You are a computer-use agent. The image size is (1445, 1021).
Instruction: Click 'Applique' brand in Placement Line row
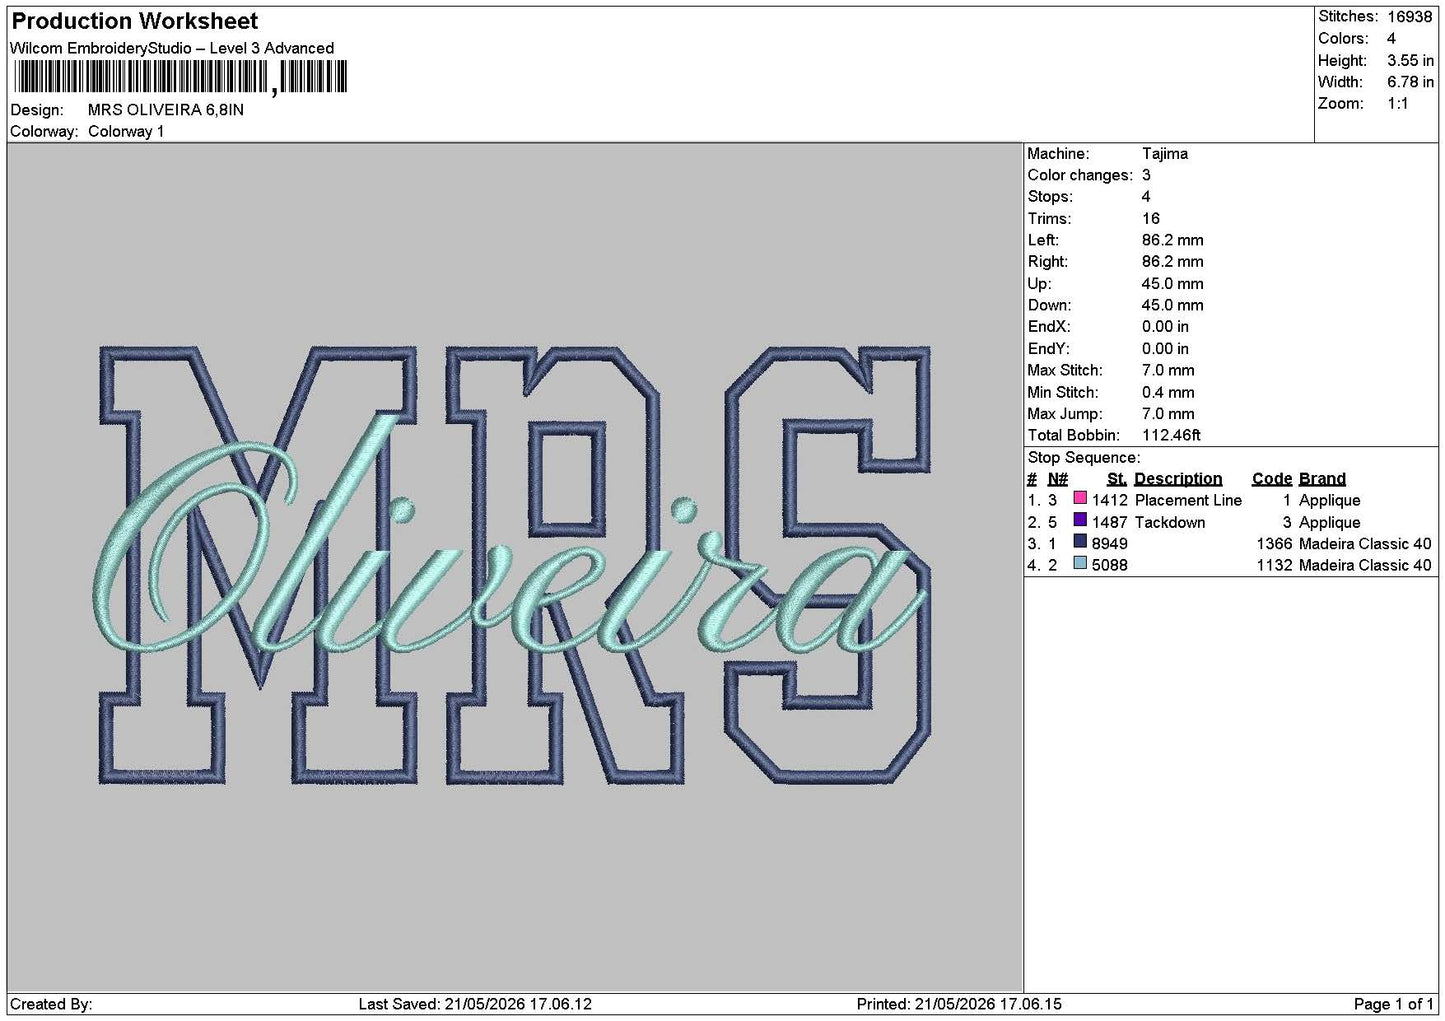[x=1329, y=501]
